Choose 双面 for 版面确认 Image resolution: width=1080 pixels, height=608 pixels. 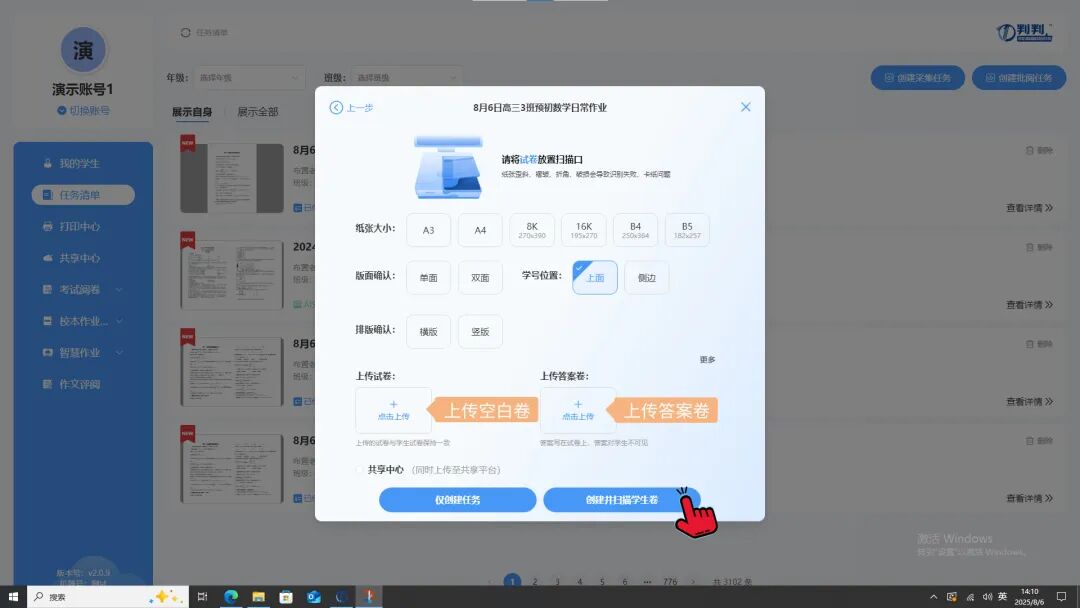pyautogui.click(x=480, y=278)
